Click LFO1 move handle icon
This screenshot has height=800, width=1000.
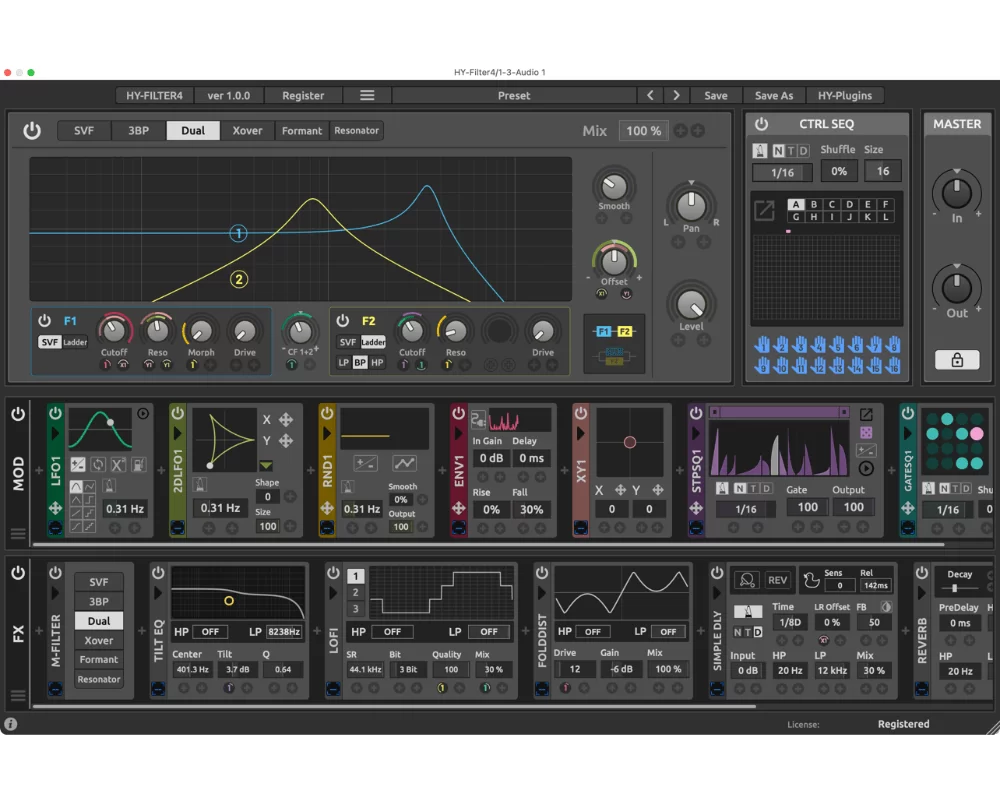point(55,508)
